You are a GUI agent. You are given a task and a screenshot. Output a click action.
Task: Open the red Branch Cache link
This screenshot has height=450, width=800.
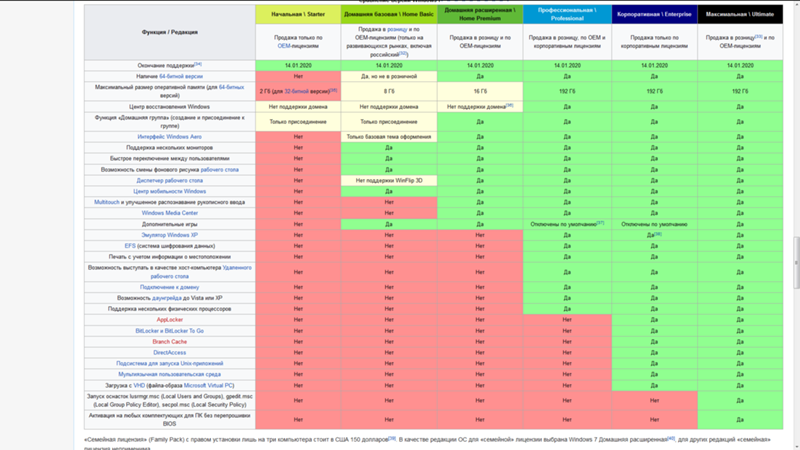[x=169, y=342]
